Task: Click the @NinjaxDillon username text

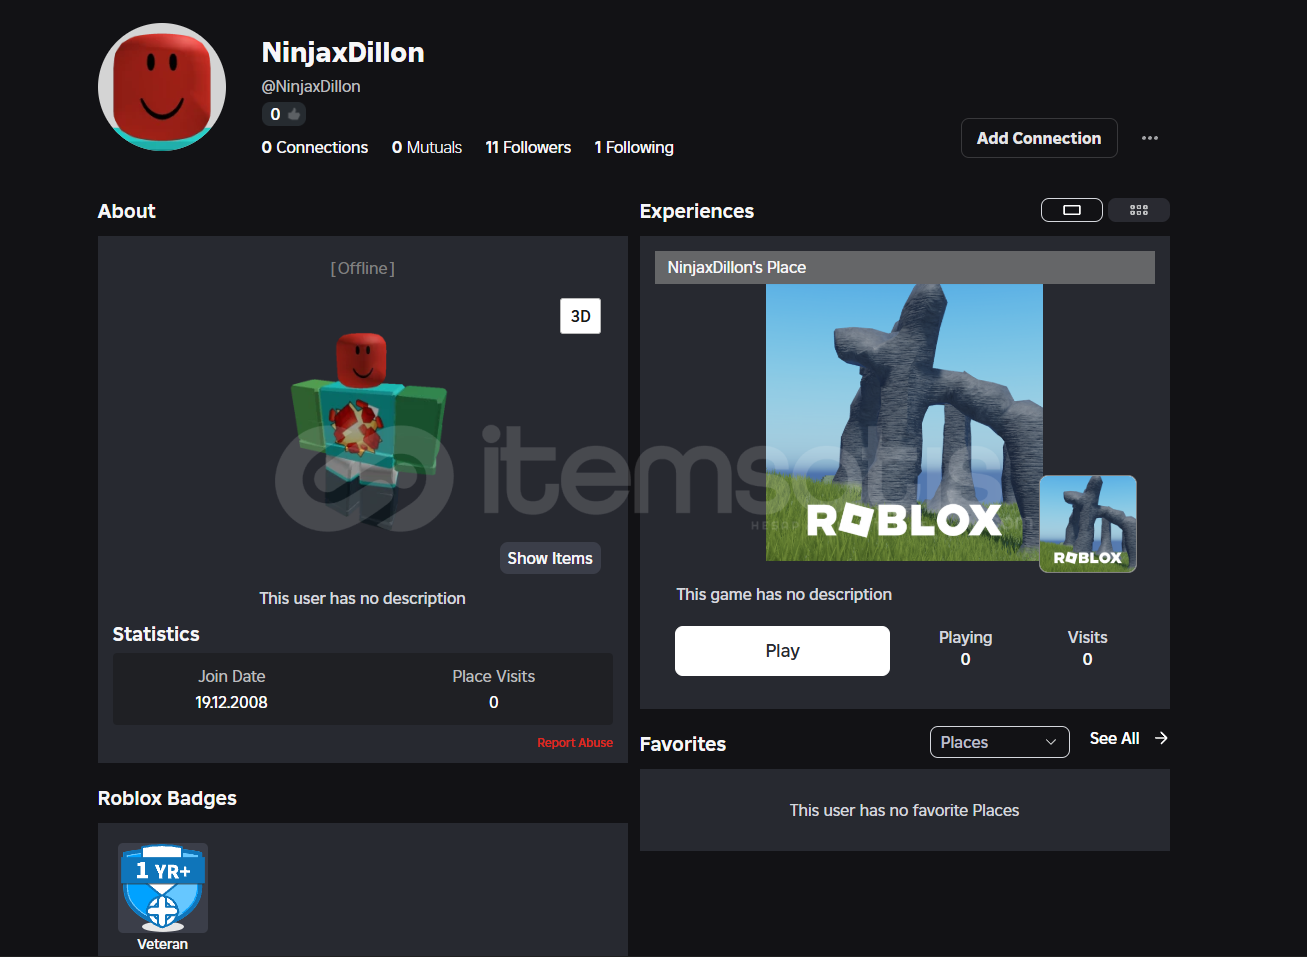Action: click(x=311, y=86)
